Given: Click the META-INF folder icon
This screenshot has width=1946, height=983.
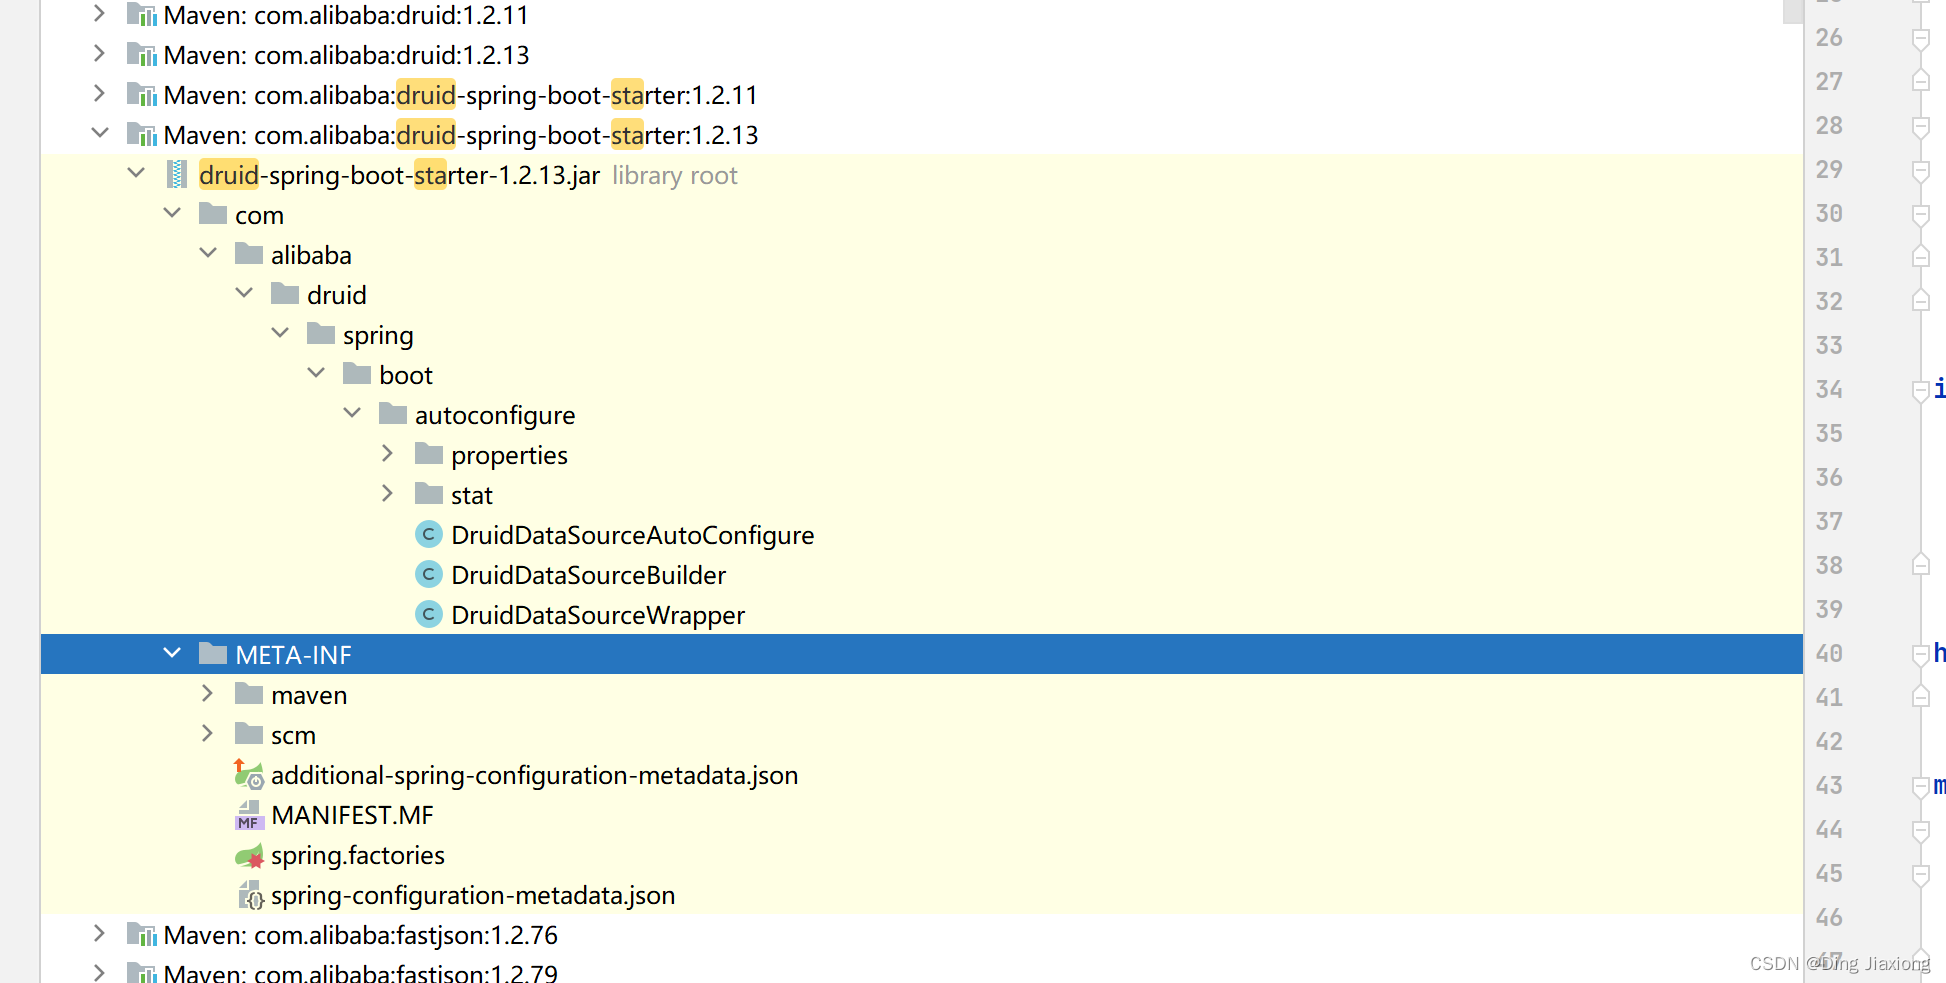Looking at the screenshot, I should click(x=213, y=654).
